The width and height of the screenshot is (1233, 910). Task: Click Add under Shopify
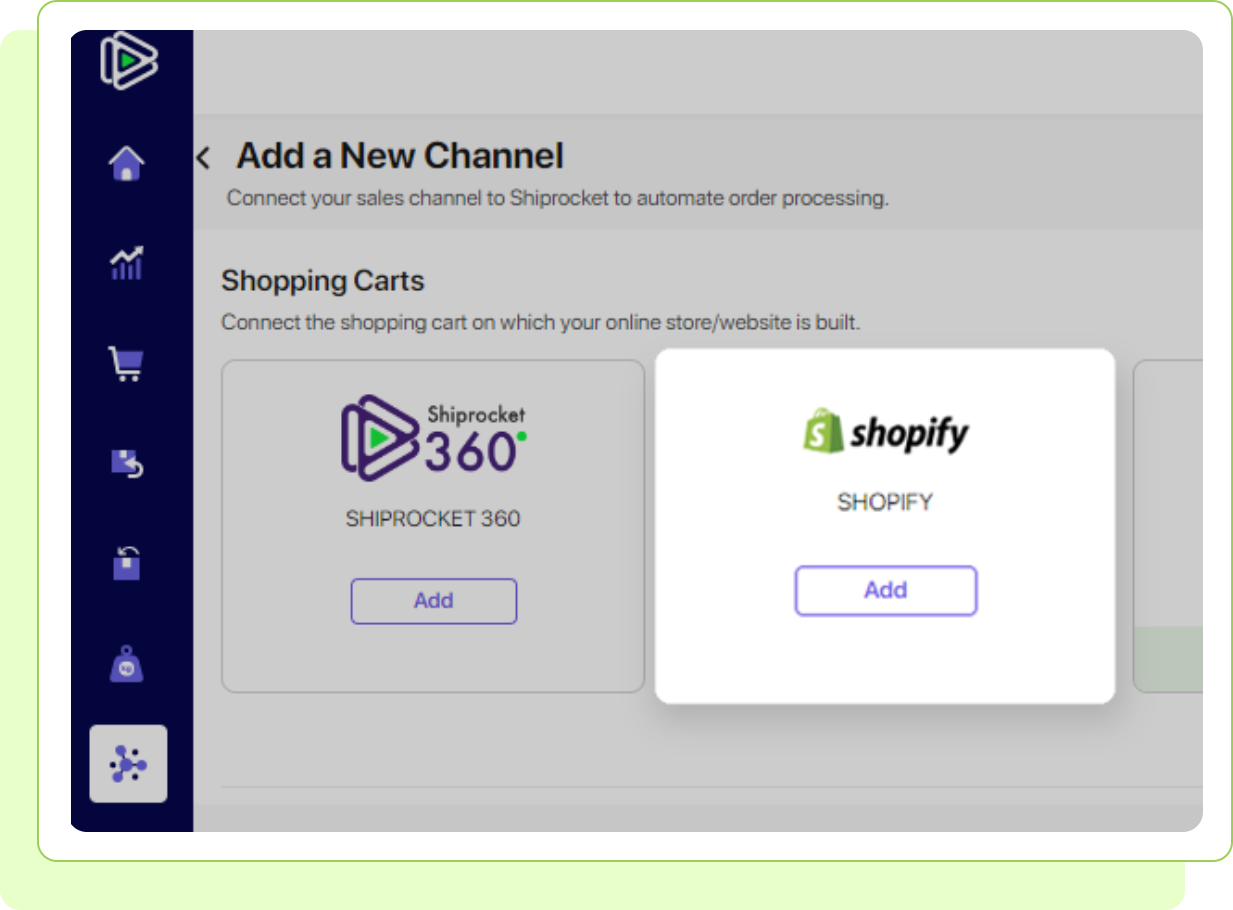886,590
